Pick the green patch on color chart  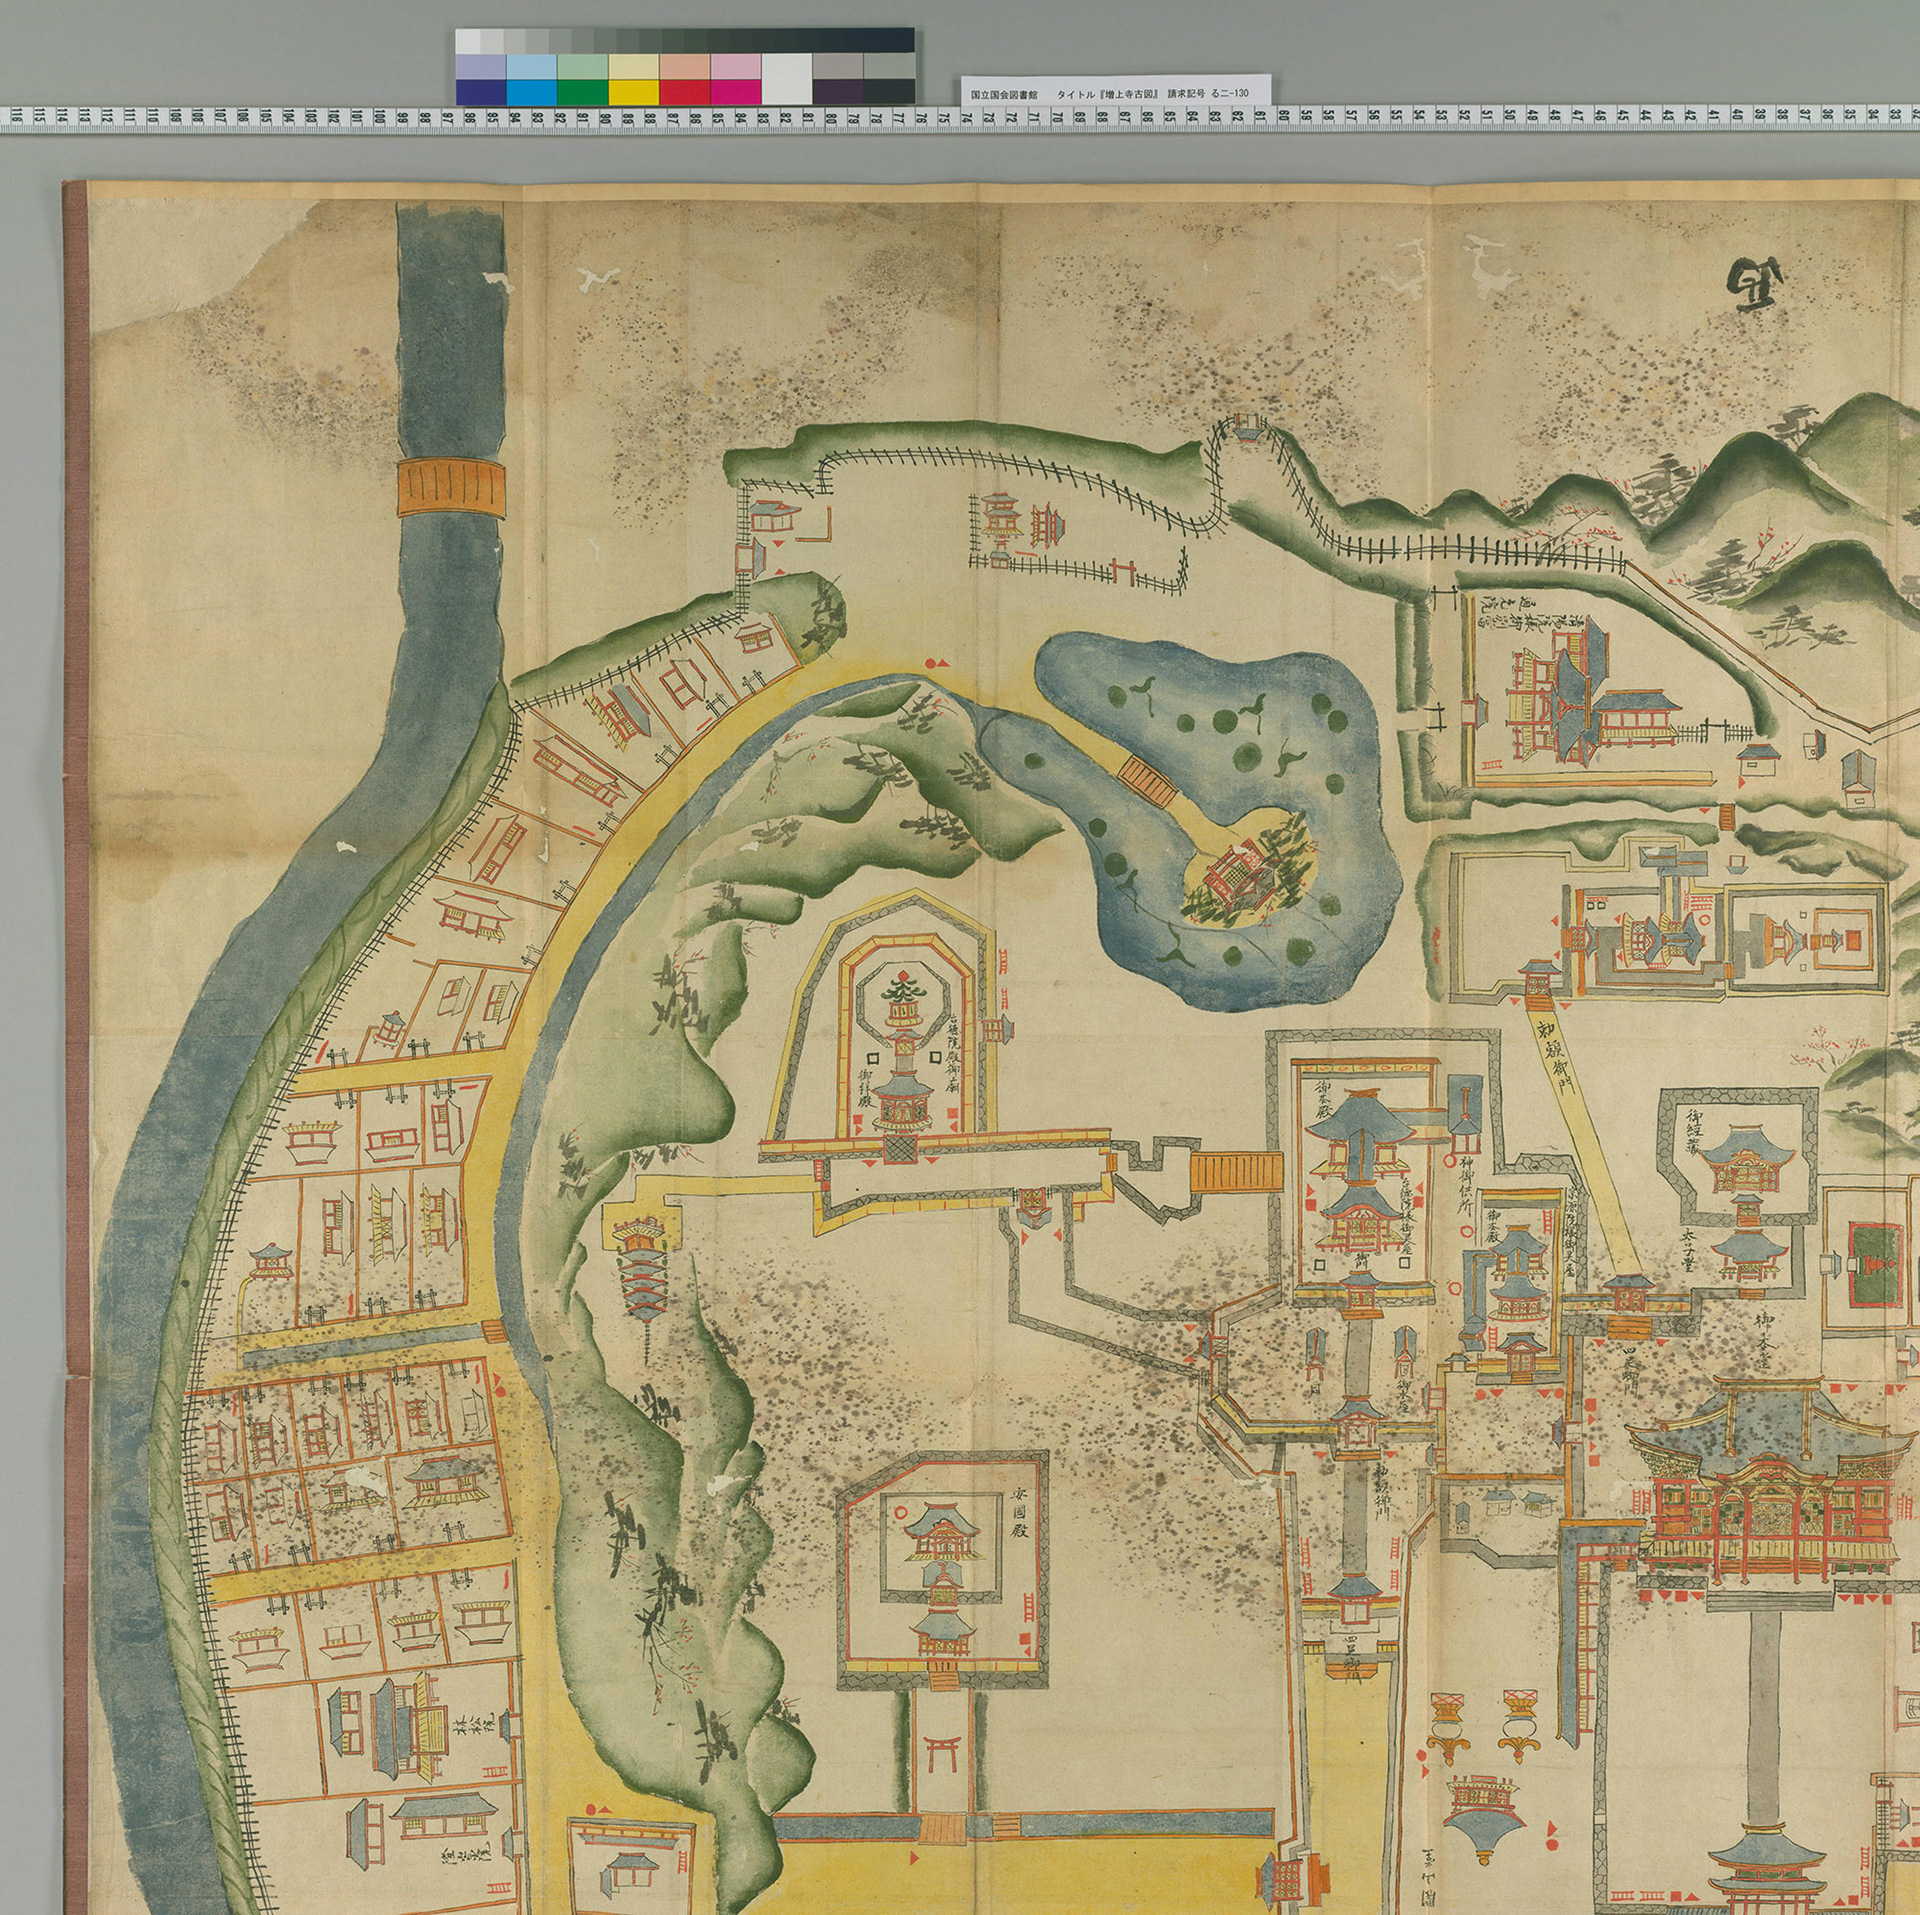pyautogui.click(x=582, y=90)
